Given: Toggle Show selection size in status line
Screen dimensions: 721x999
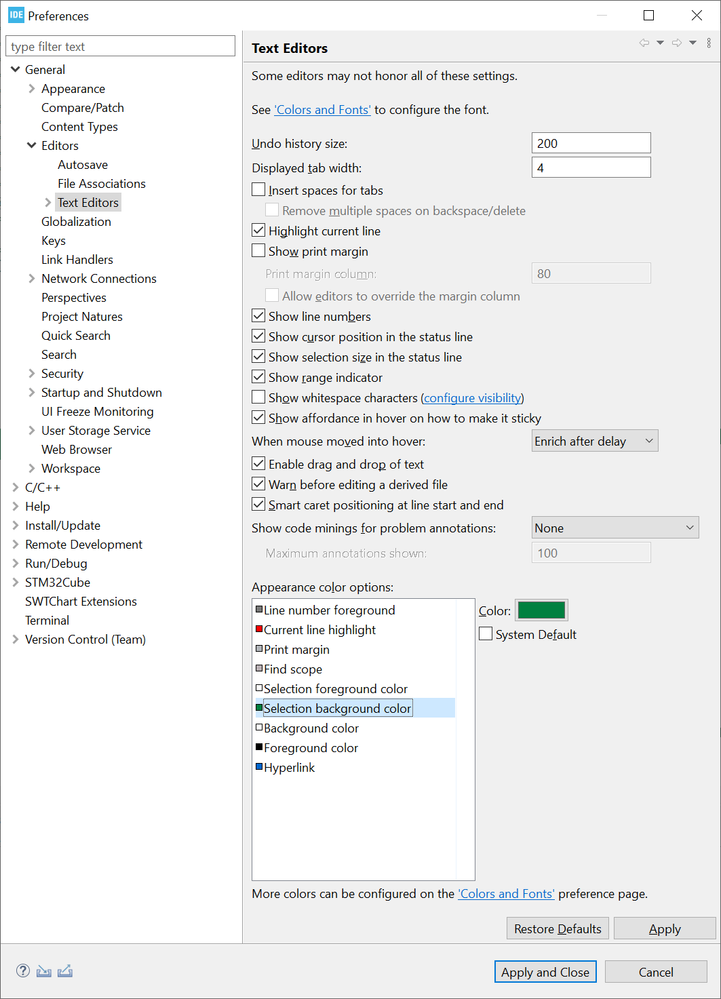Looking at the screenshot, I should (259, 357).
